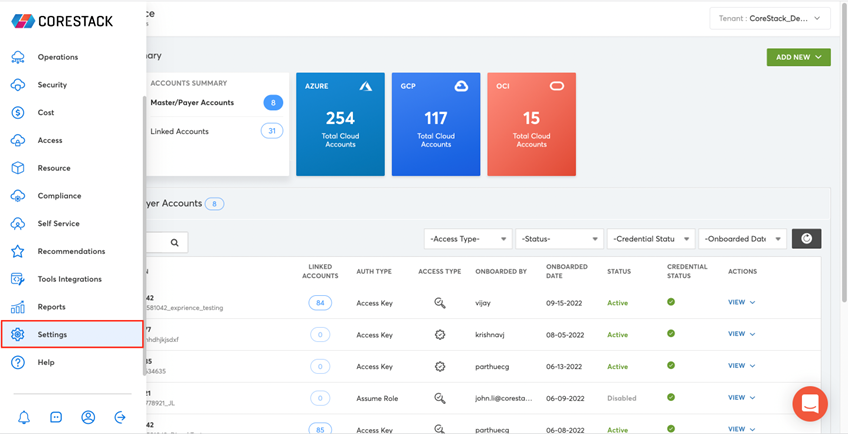Click the Linked Accounts column header
This screenshot has height=434, width=848.
coord(320,271)
